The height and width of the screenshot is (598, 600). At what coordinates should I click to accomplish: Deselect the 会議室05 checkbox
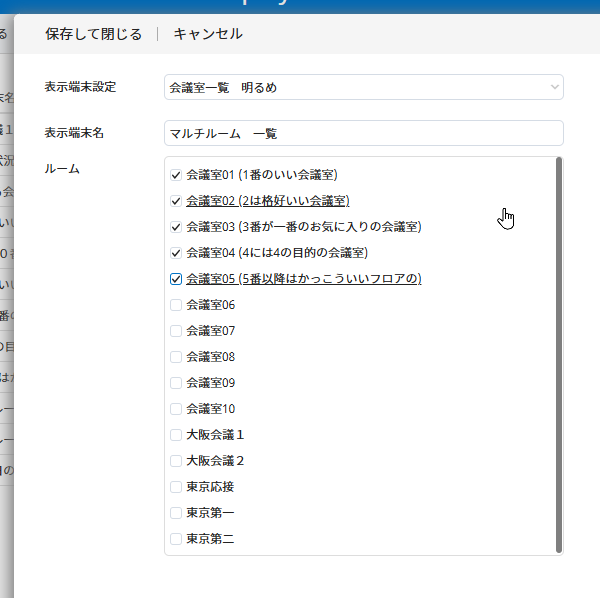[176, 279]
